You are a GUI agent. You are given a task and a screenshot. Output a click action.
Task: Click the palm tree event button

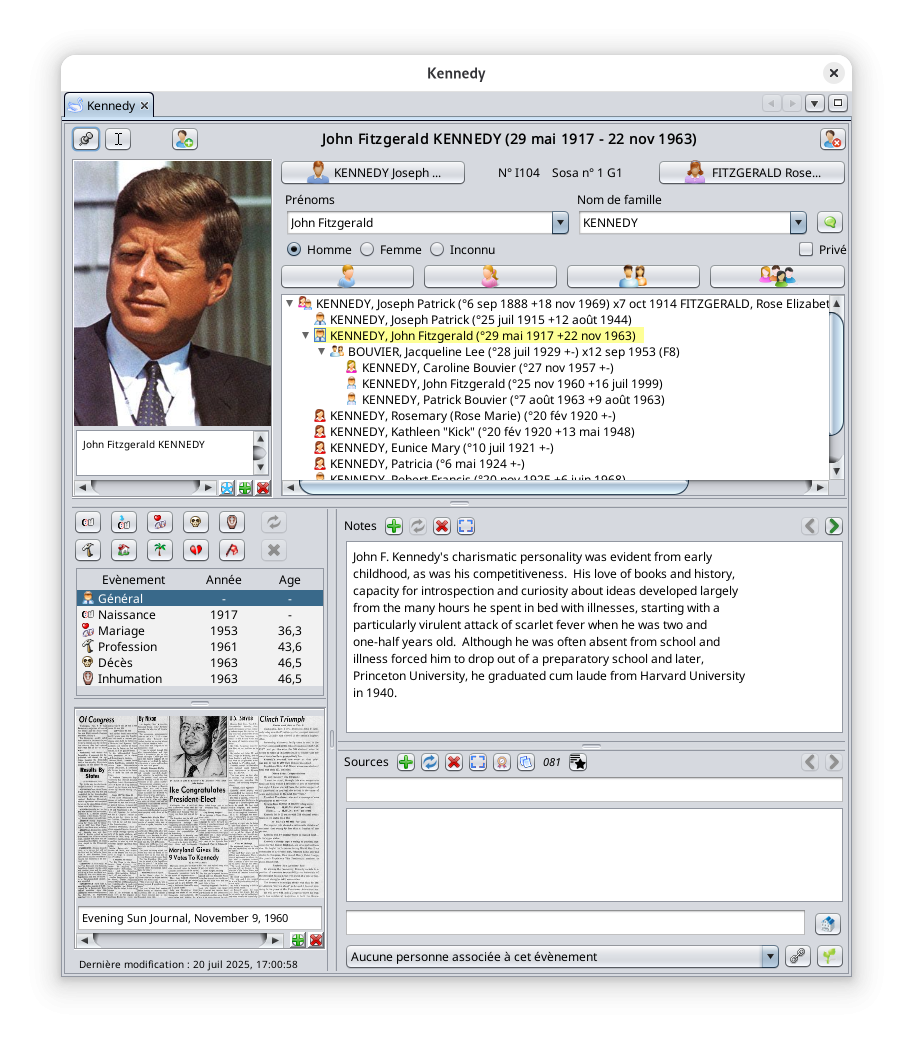(160, 551)
